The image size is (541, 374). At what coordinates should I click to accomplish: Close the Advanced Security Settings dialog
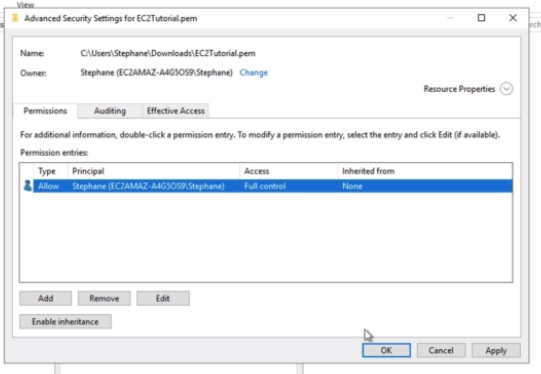coord(513,18)
